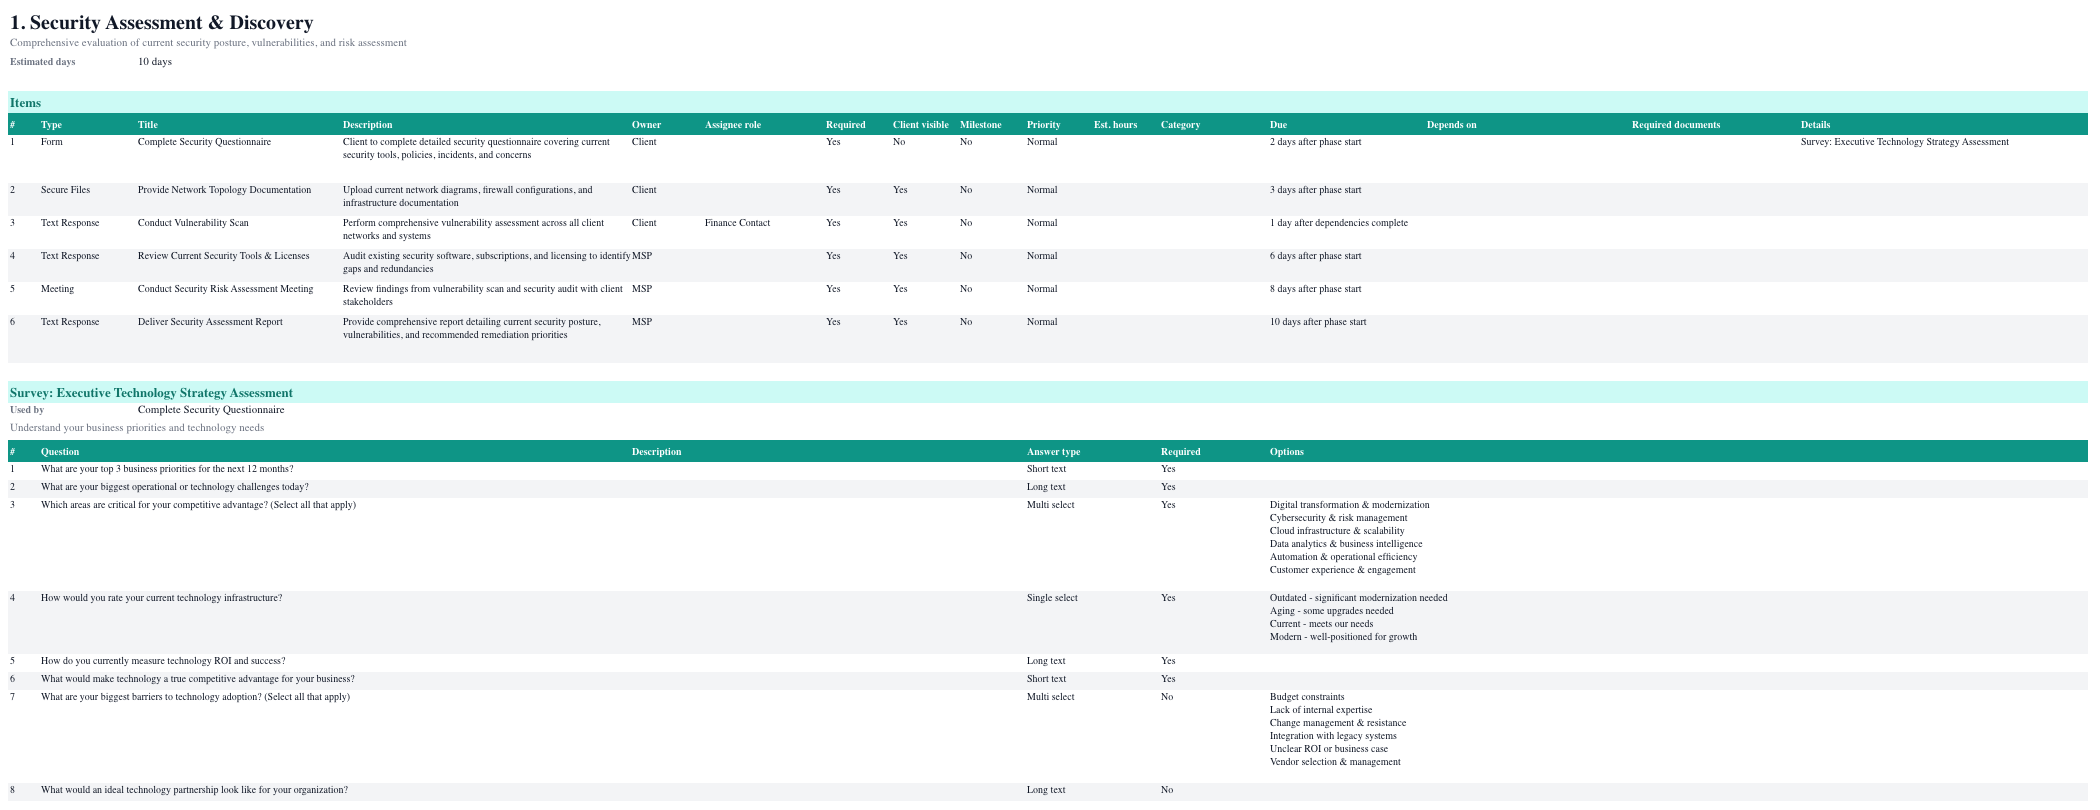Select the 'Data analytics & business intelligence' option
This screenshot has height=810, width=2100.
[x=1346, y=544]
